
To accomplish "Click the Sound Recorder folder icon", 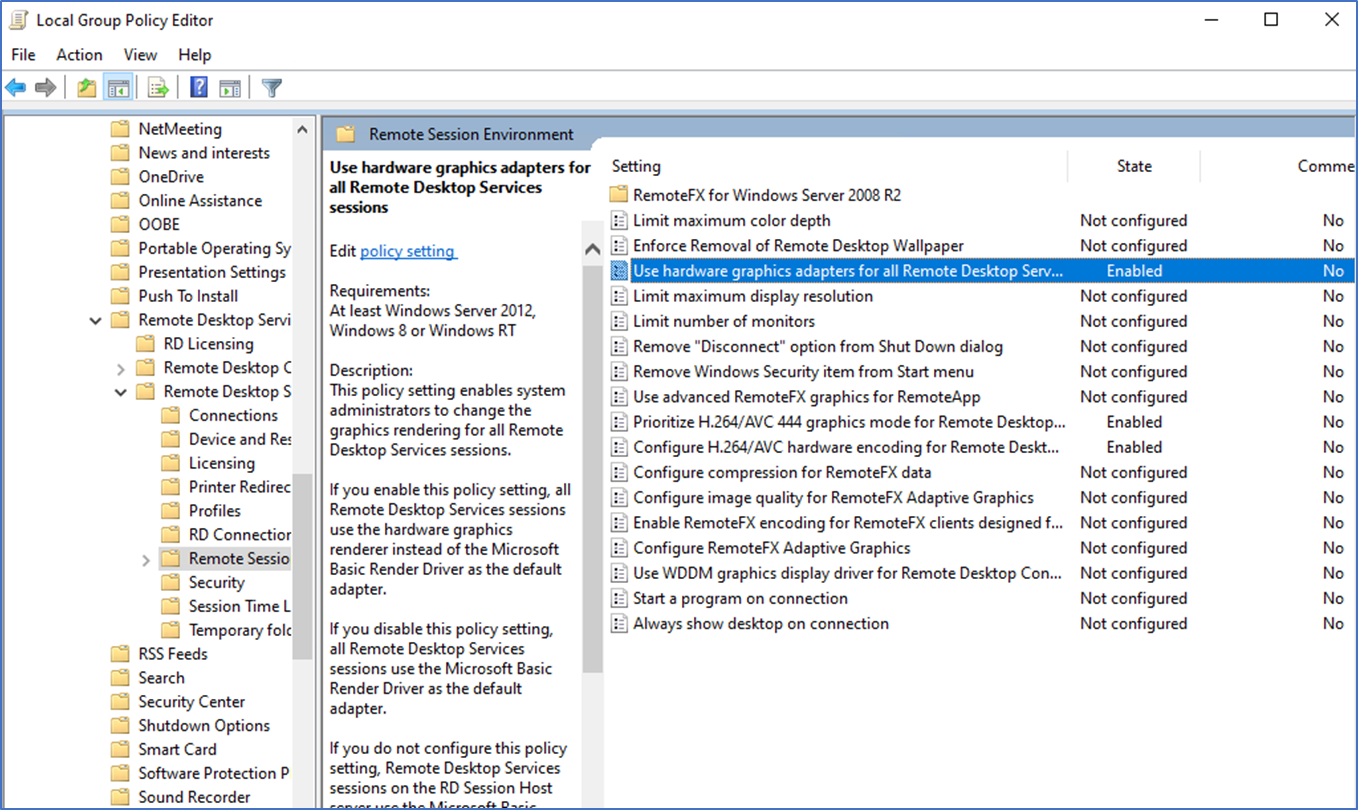I will click(x=121, y=798).
